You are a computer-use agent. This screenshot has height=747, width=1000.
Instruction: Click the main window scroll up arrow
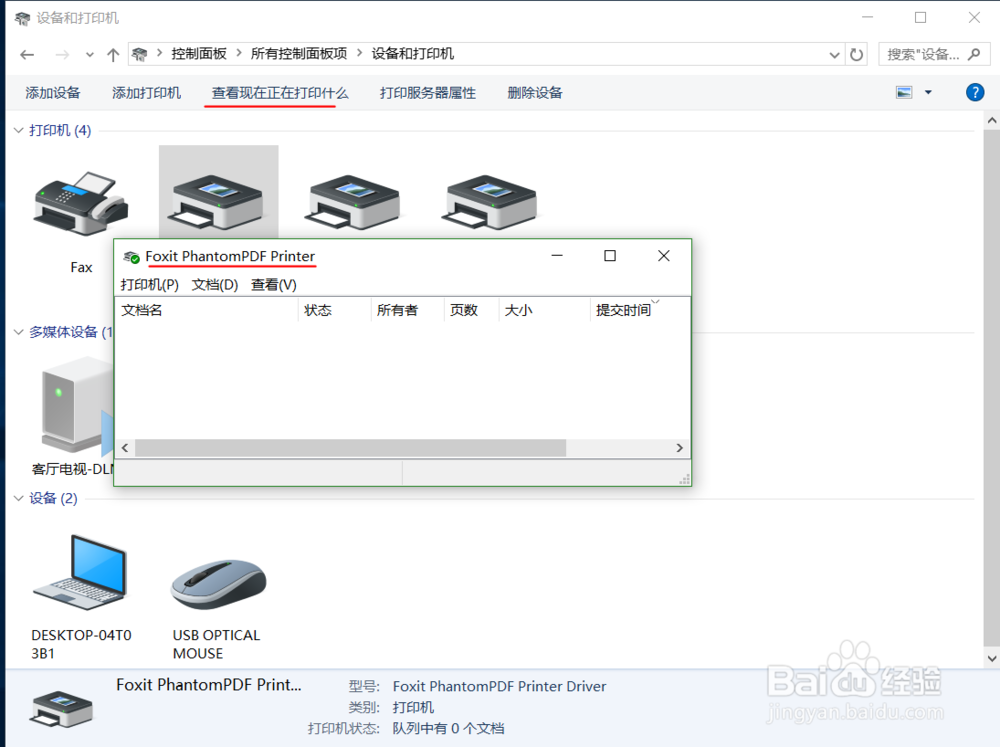coord(992,120)
